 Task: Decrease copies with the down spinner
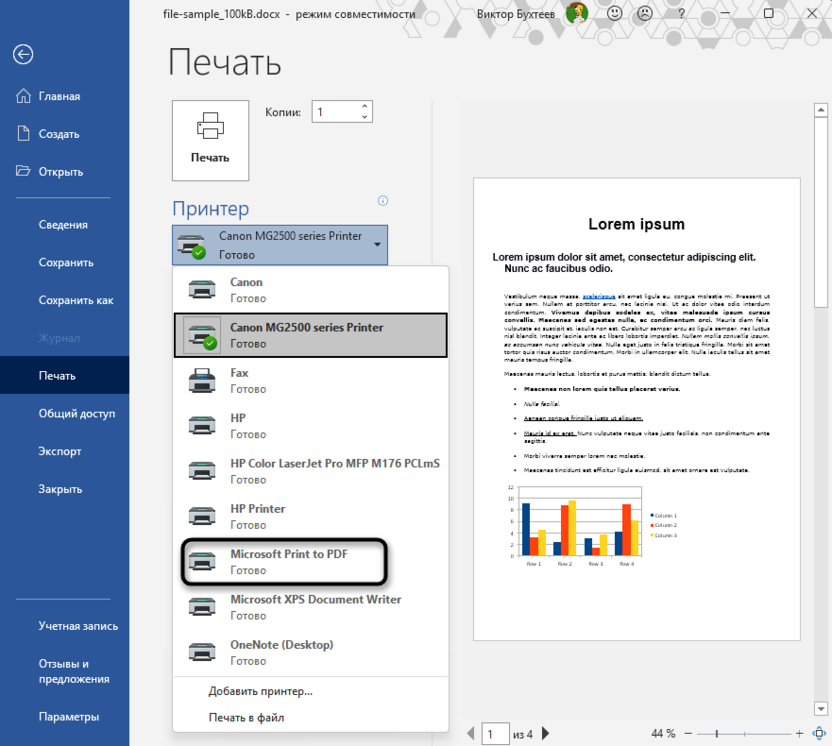(365, 117)
